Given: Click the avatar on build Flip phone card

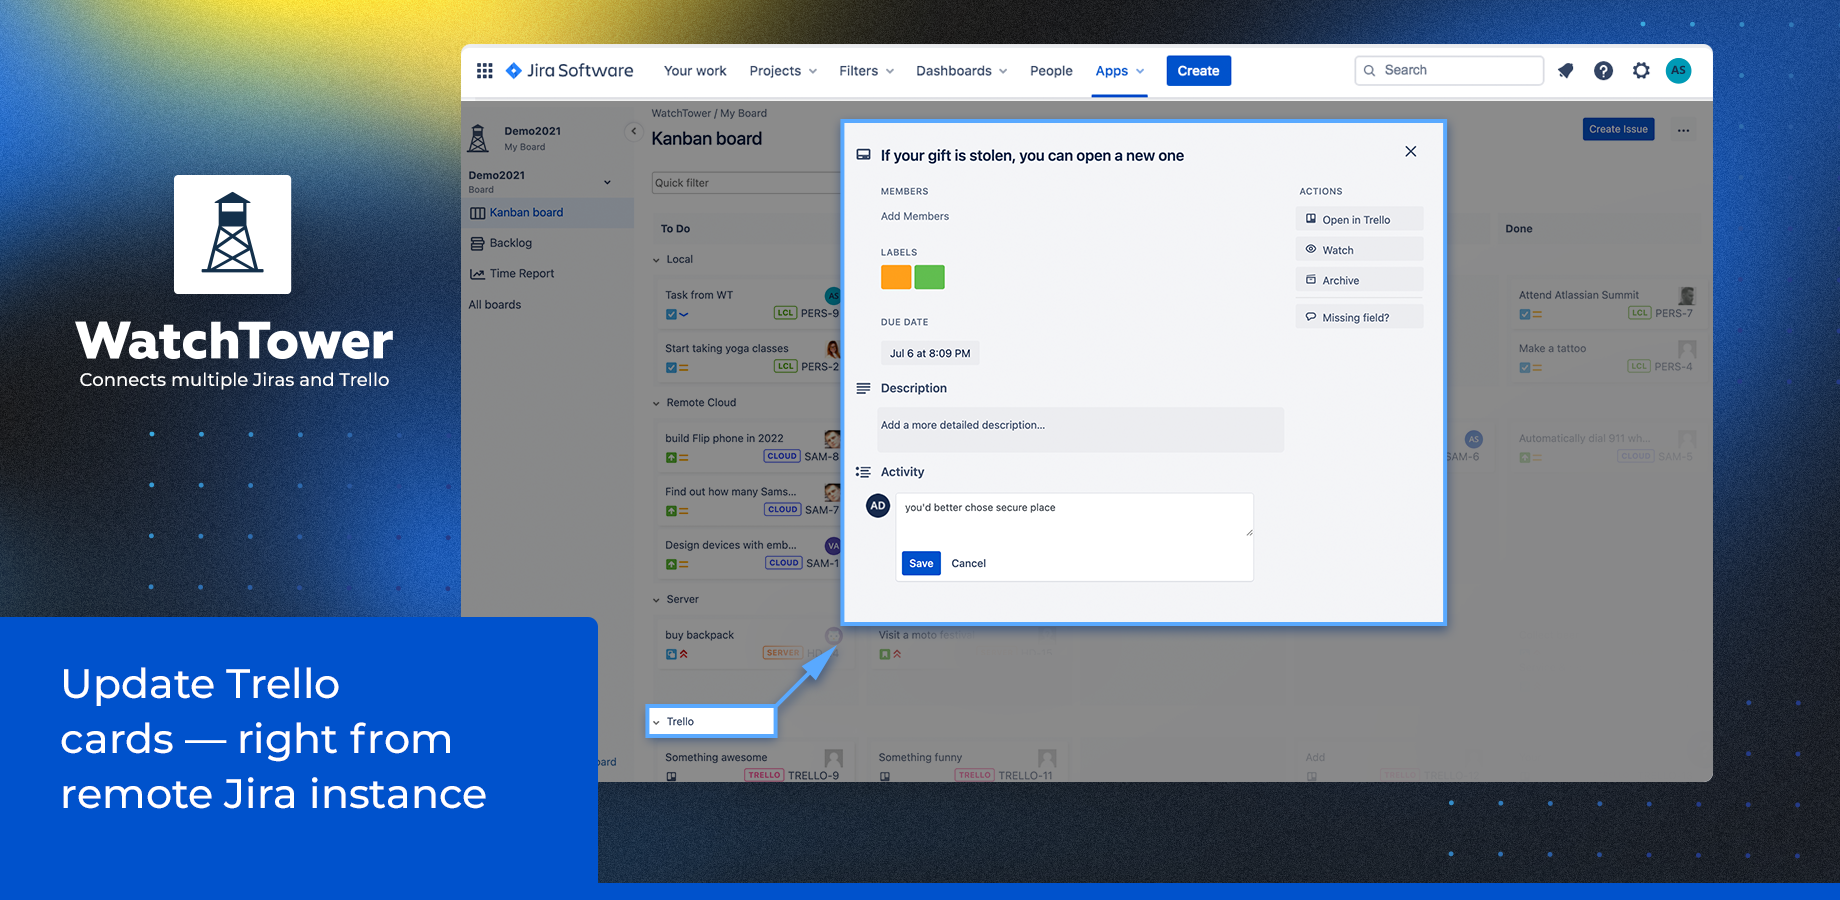Looking at the screenshot, I should (x=832, y=439).
